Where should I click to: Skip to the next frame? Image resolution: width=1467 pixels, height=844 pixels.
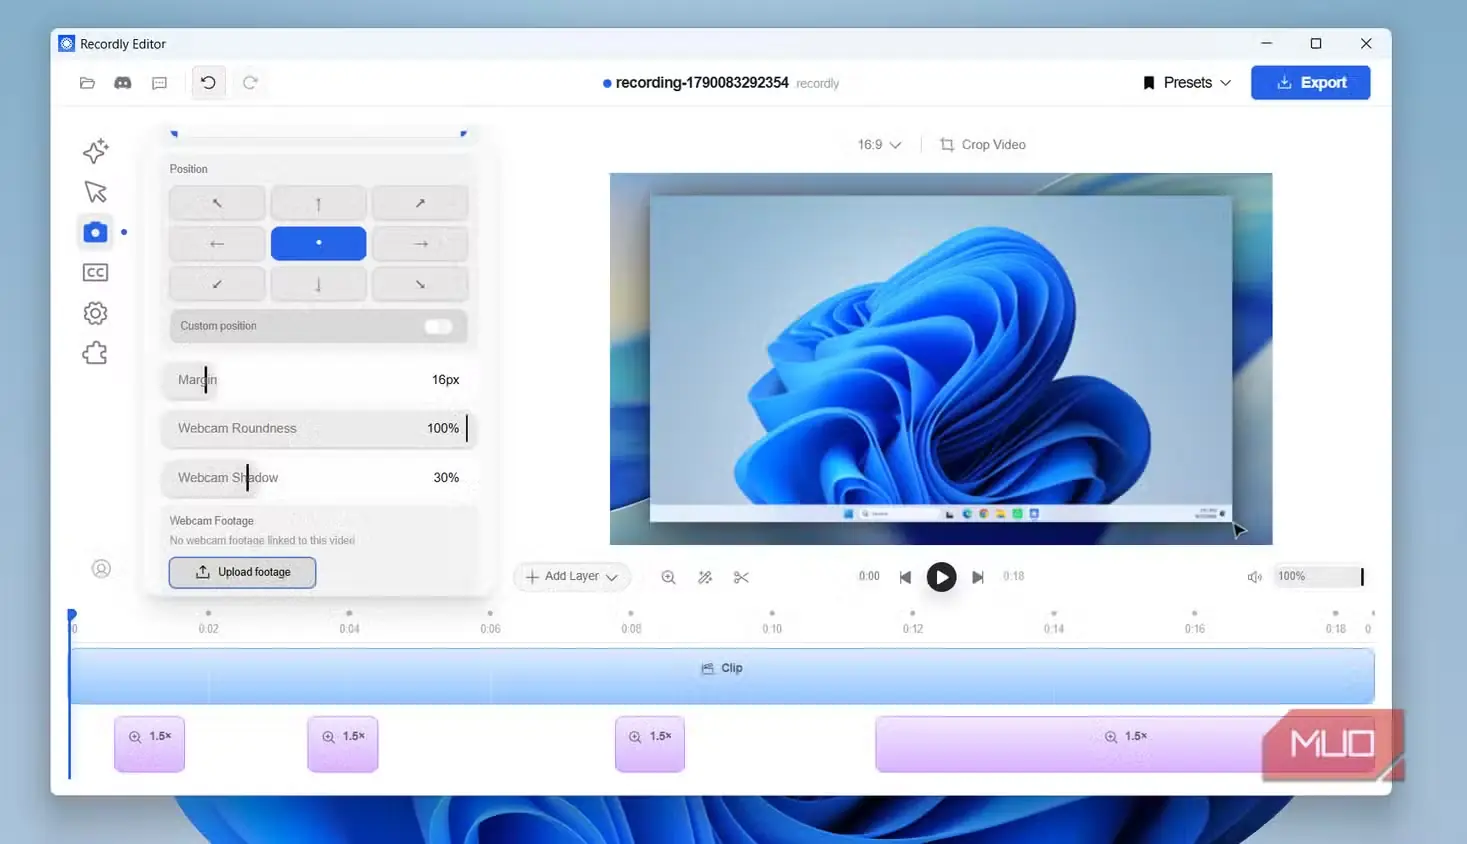(x=978, y=577)
